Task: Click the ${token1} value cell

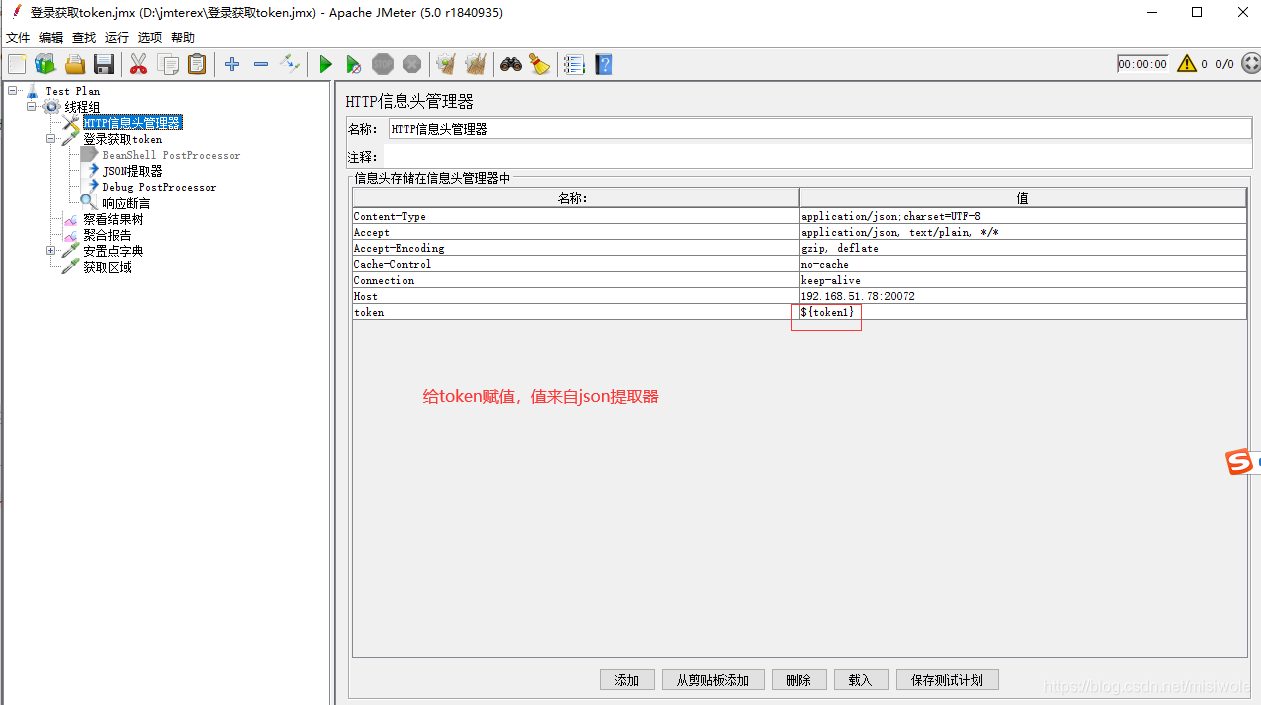Action: [x=1023, y=312]
